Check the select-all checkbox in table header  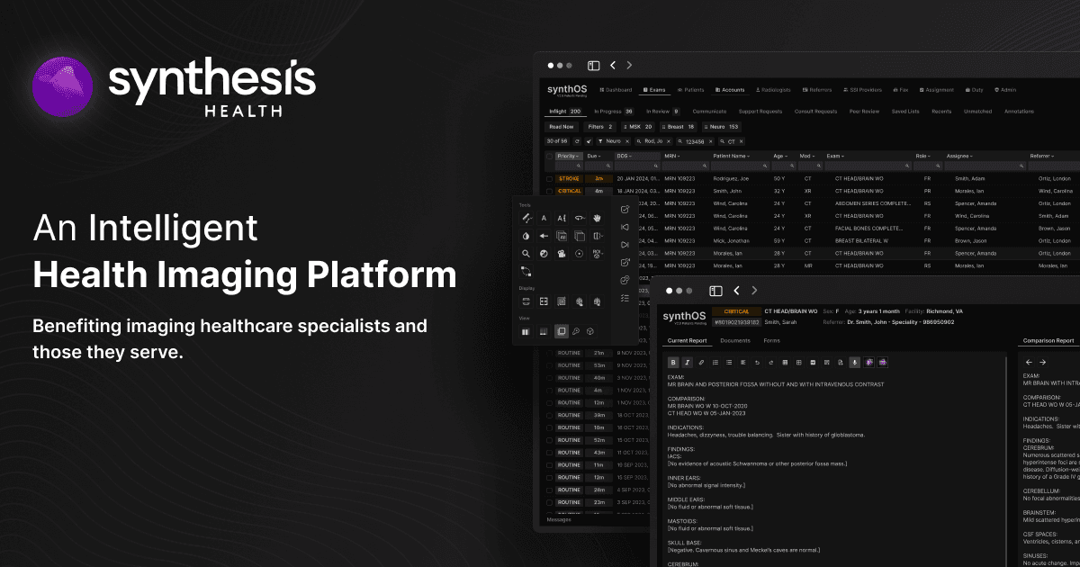pyautogui.click(x=549, y=156)
